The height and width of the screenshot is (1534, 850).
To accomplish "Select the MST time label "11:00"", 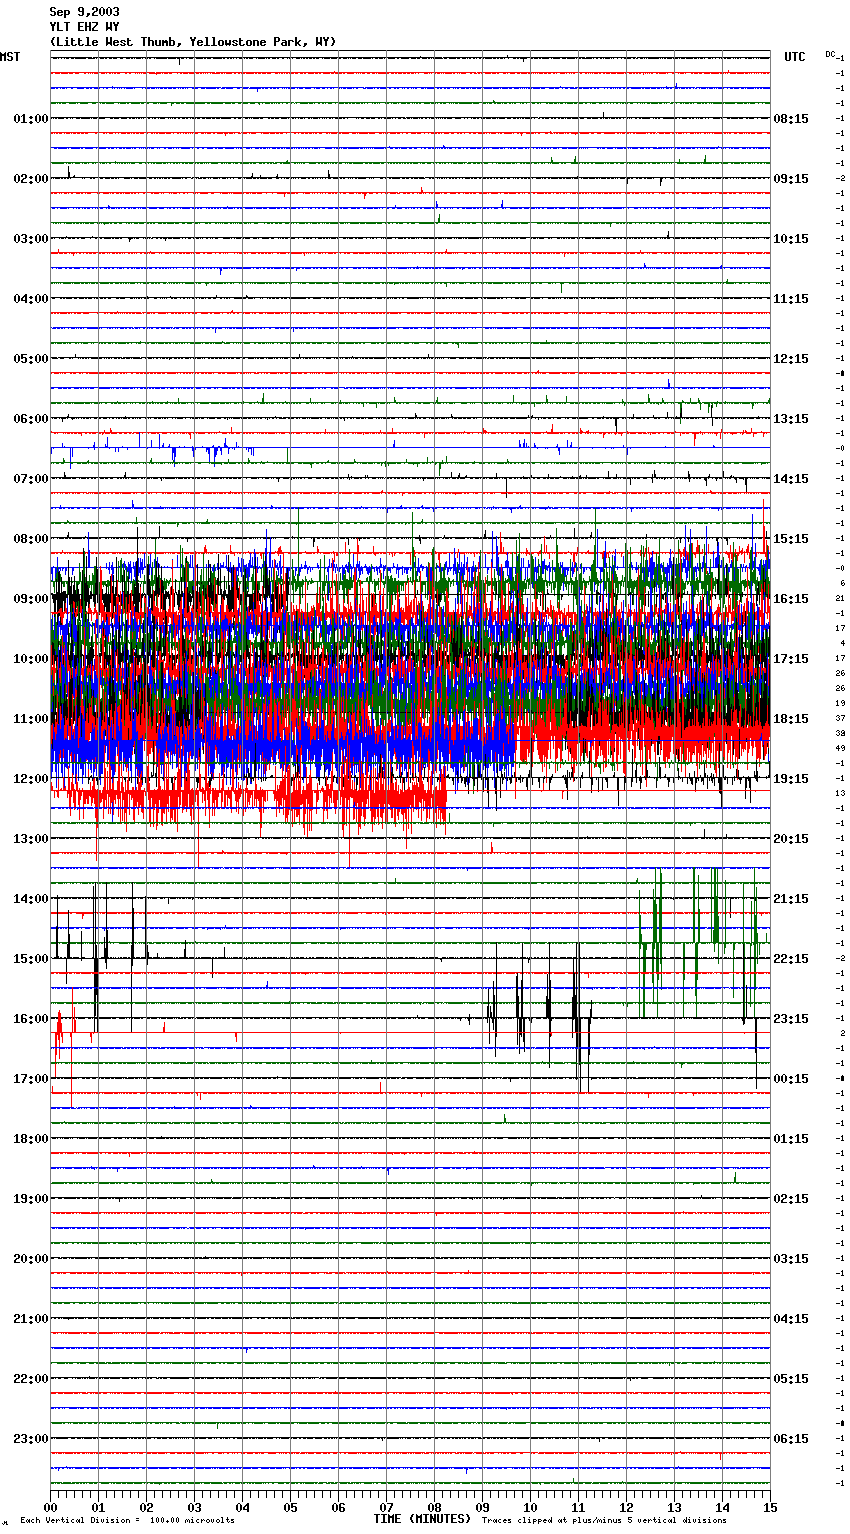I will (x=31, y=719).
